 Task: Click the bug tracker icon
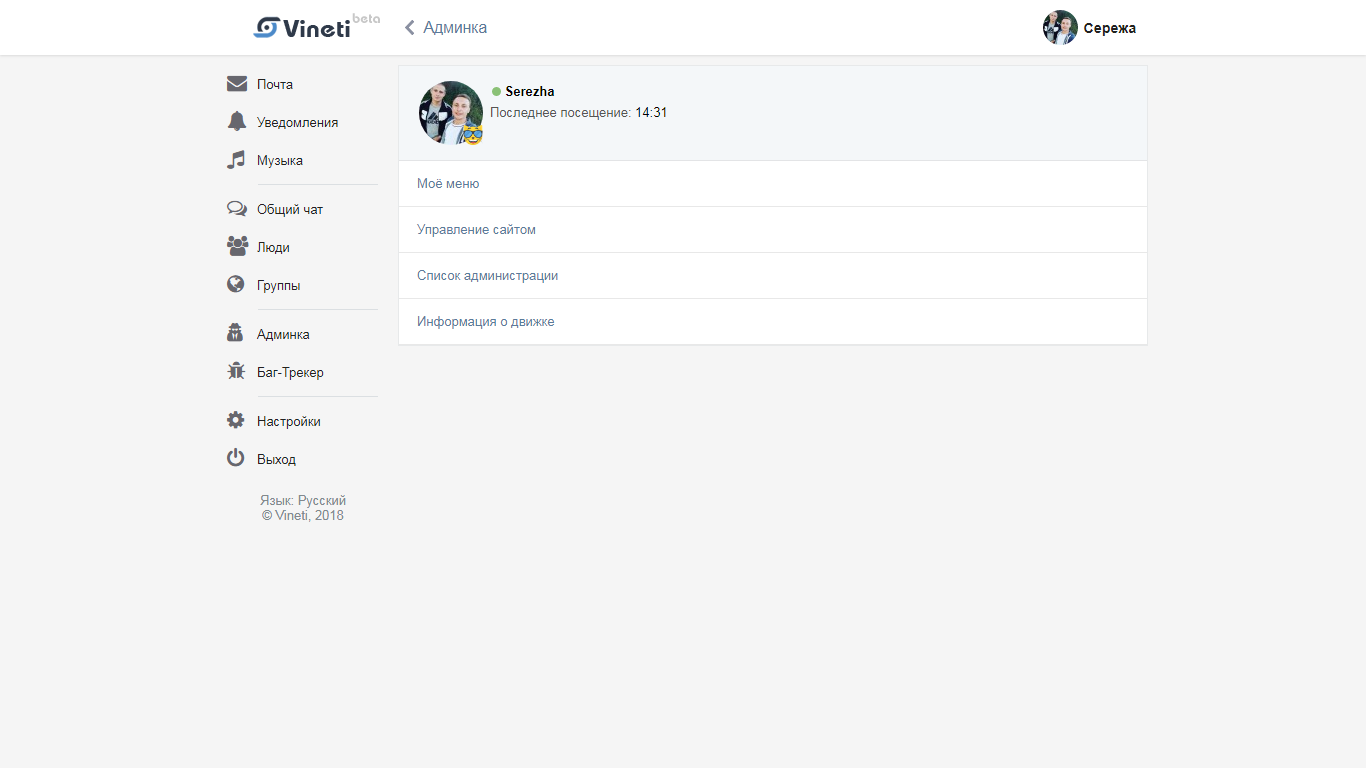pyautogui.click(x=236, y=372)
